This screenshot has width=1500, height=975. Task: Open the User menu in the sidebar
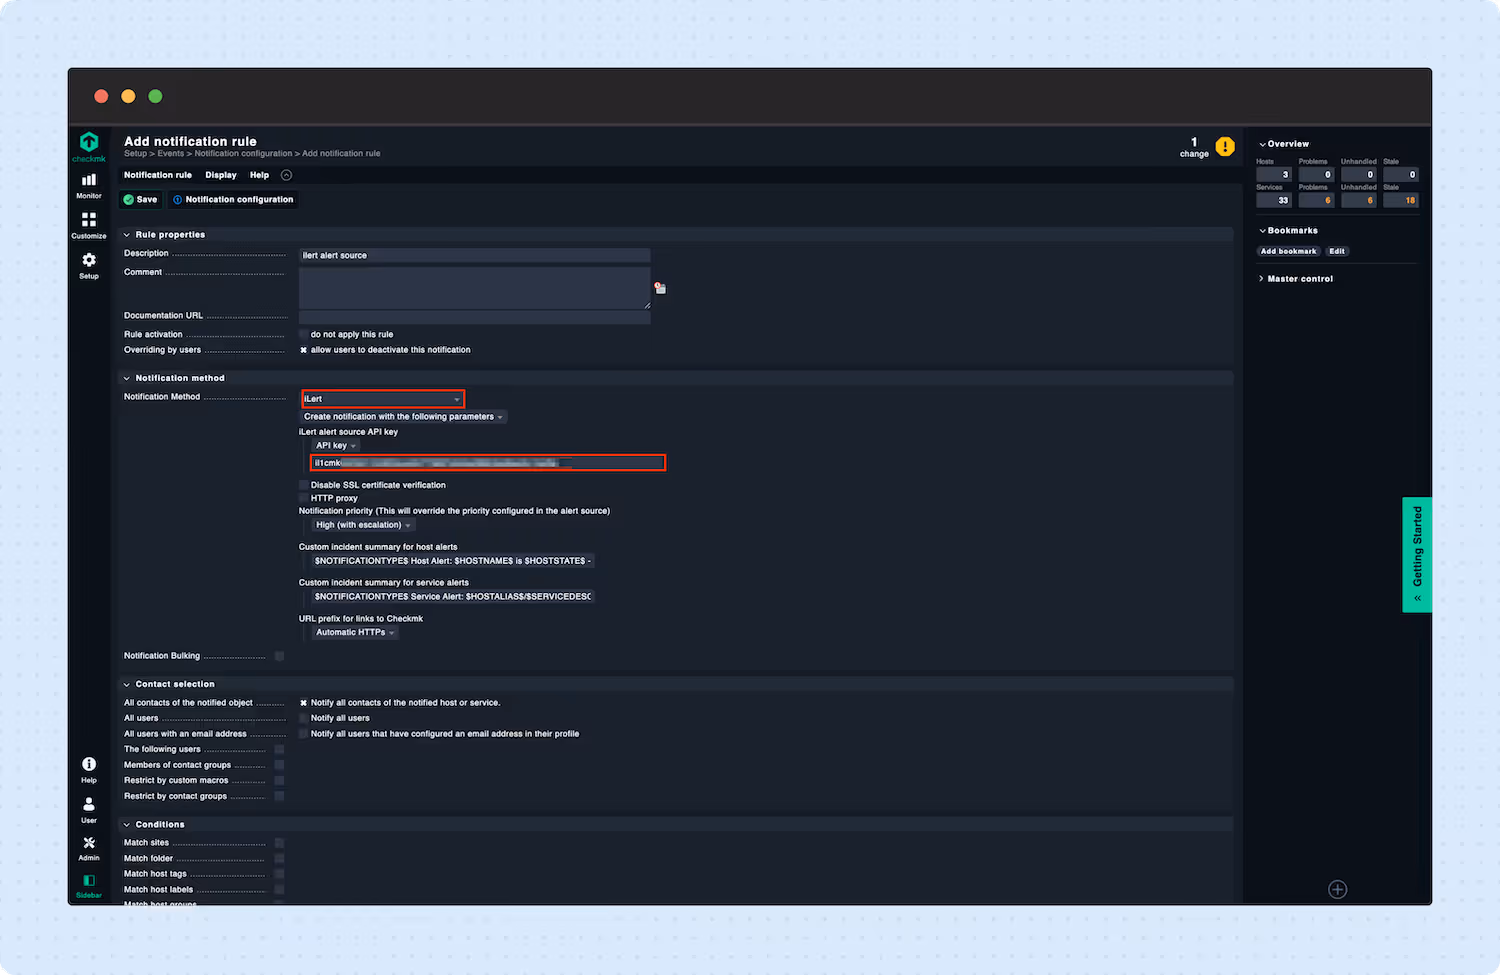pyautogui.click(x=88, y=806)
